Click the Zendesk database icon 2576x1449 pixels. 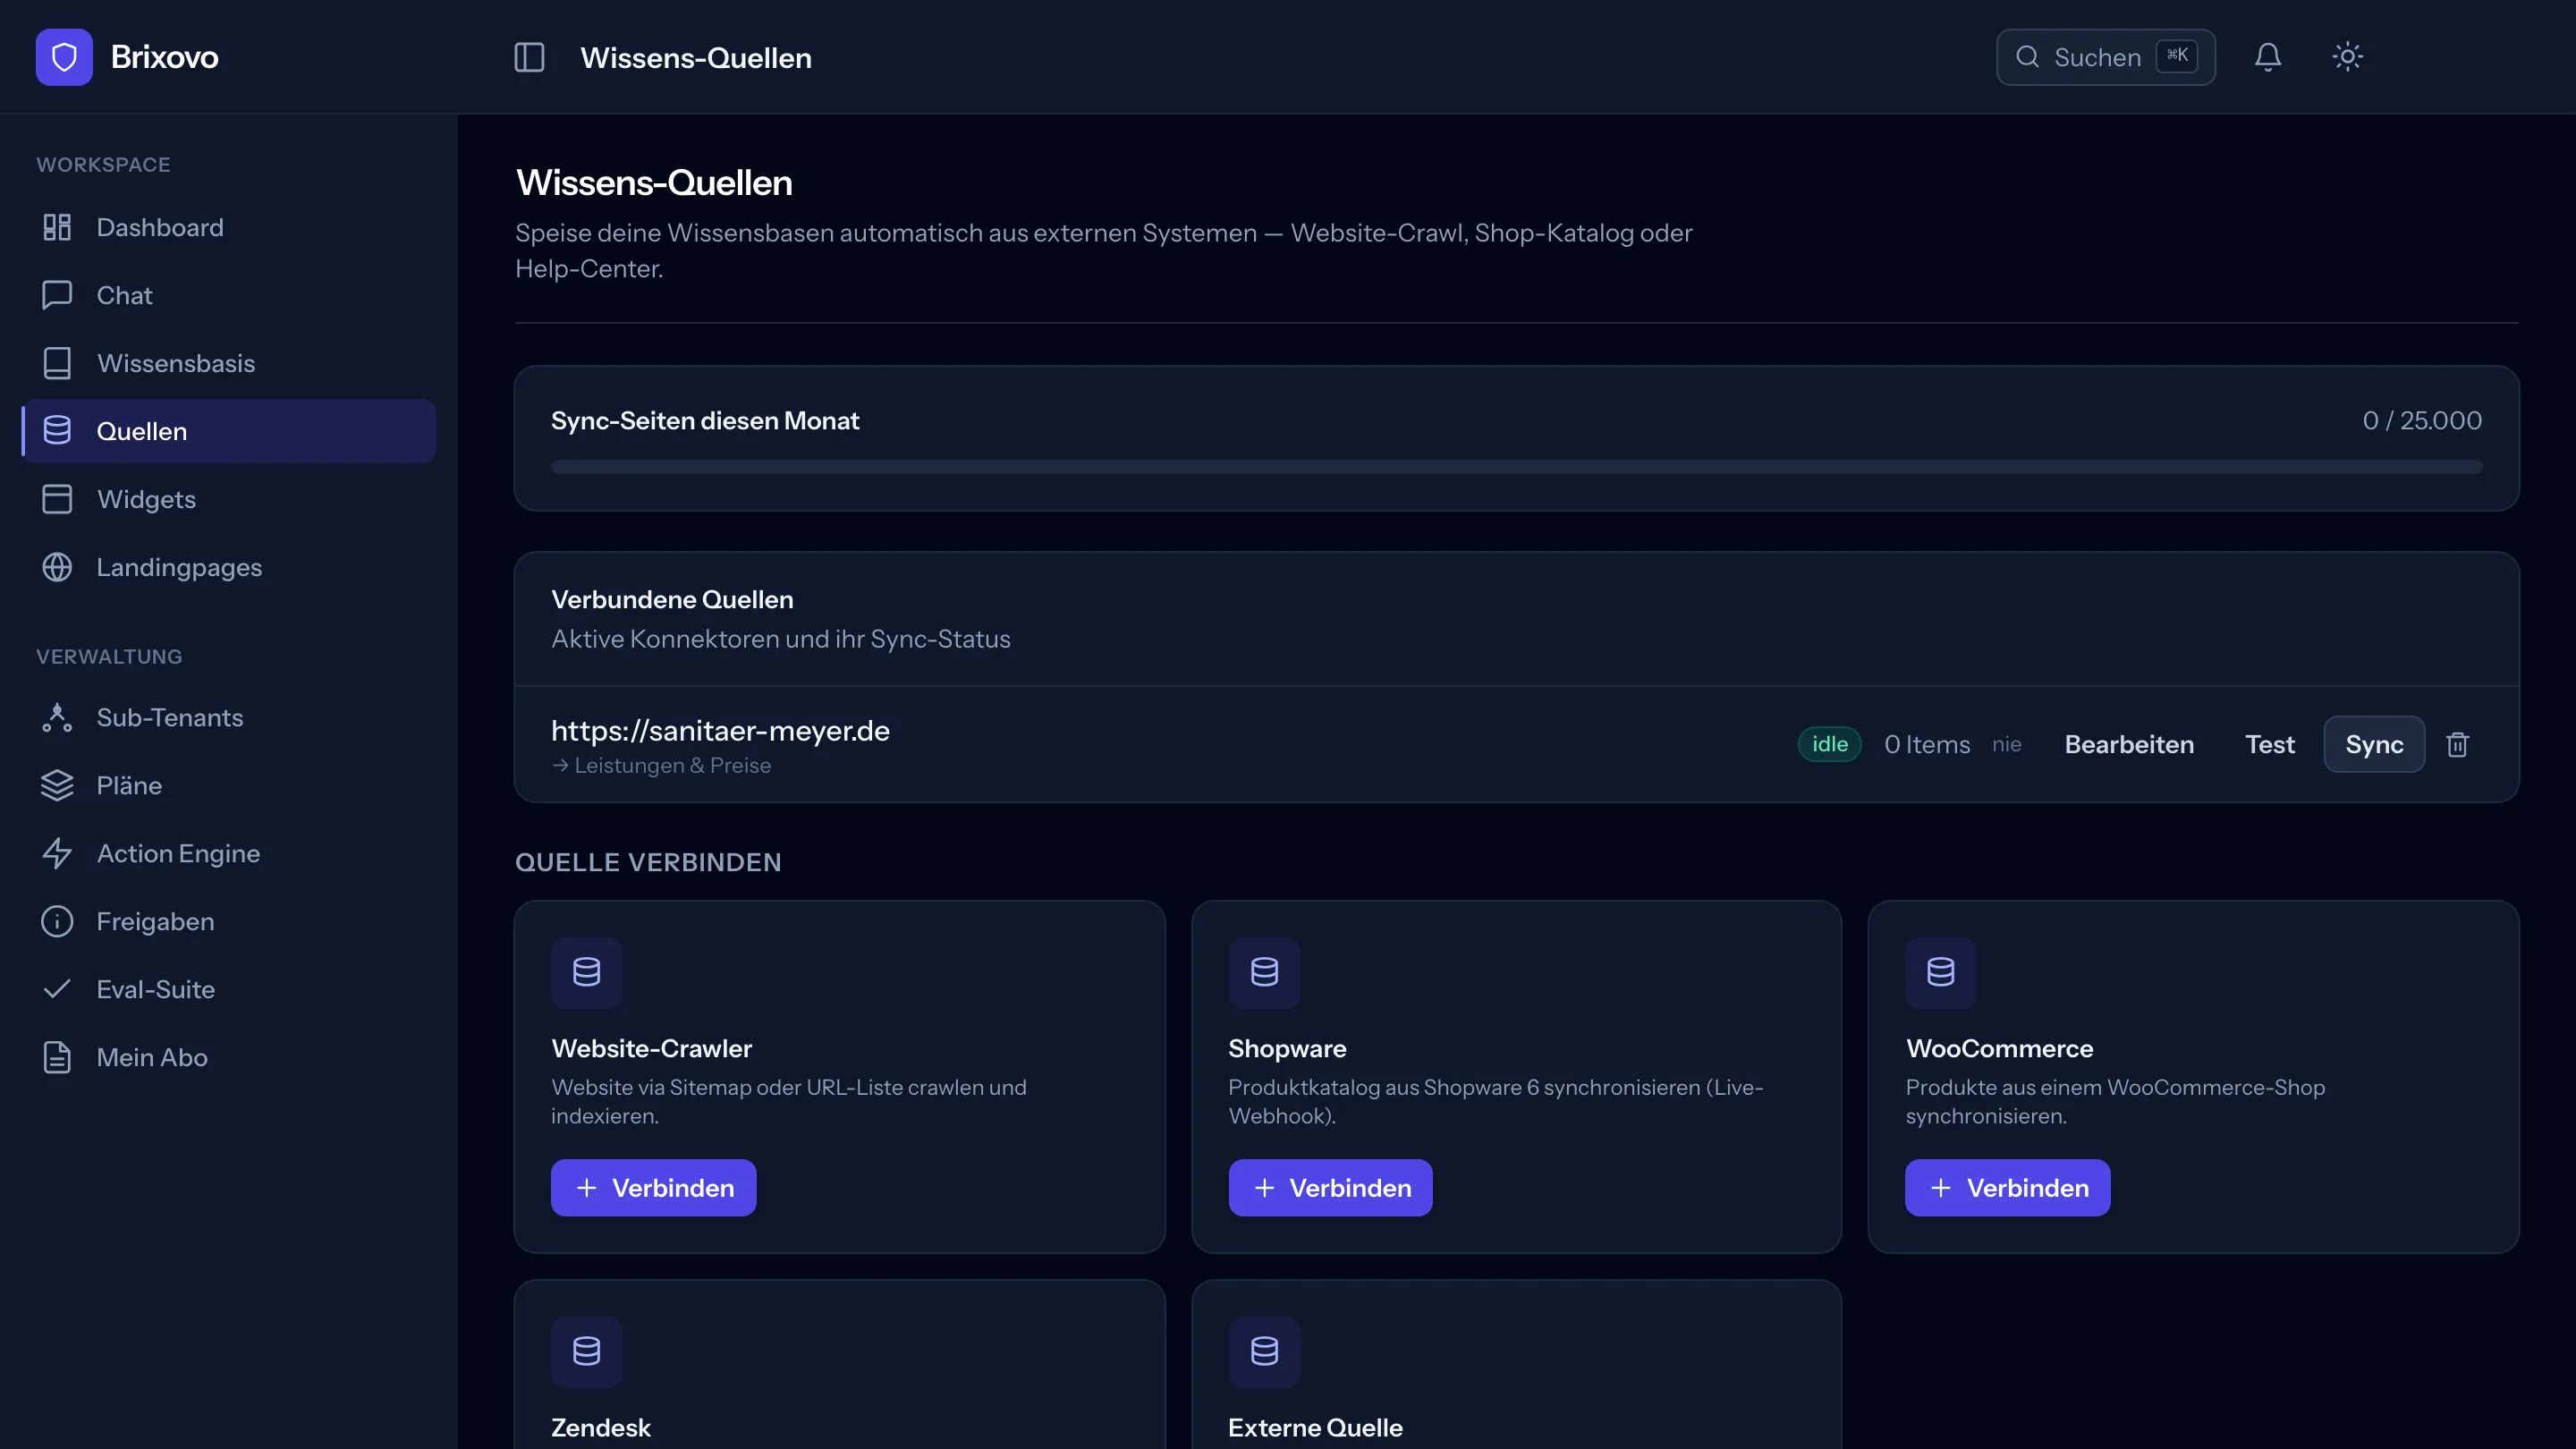click(587, 1352)
